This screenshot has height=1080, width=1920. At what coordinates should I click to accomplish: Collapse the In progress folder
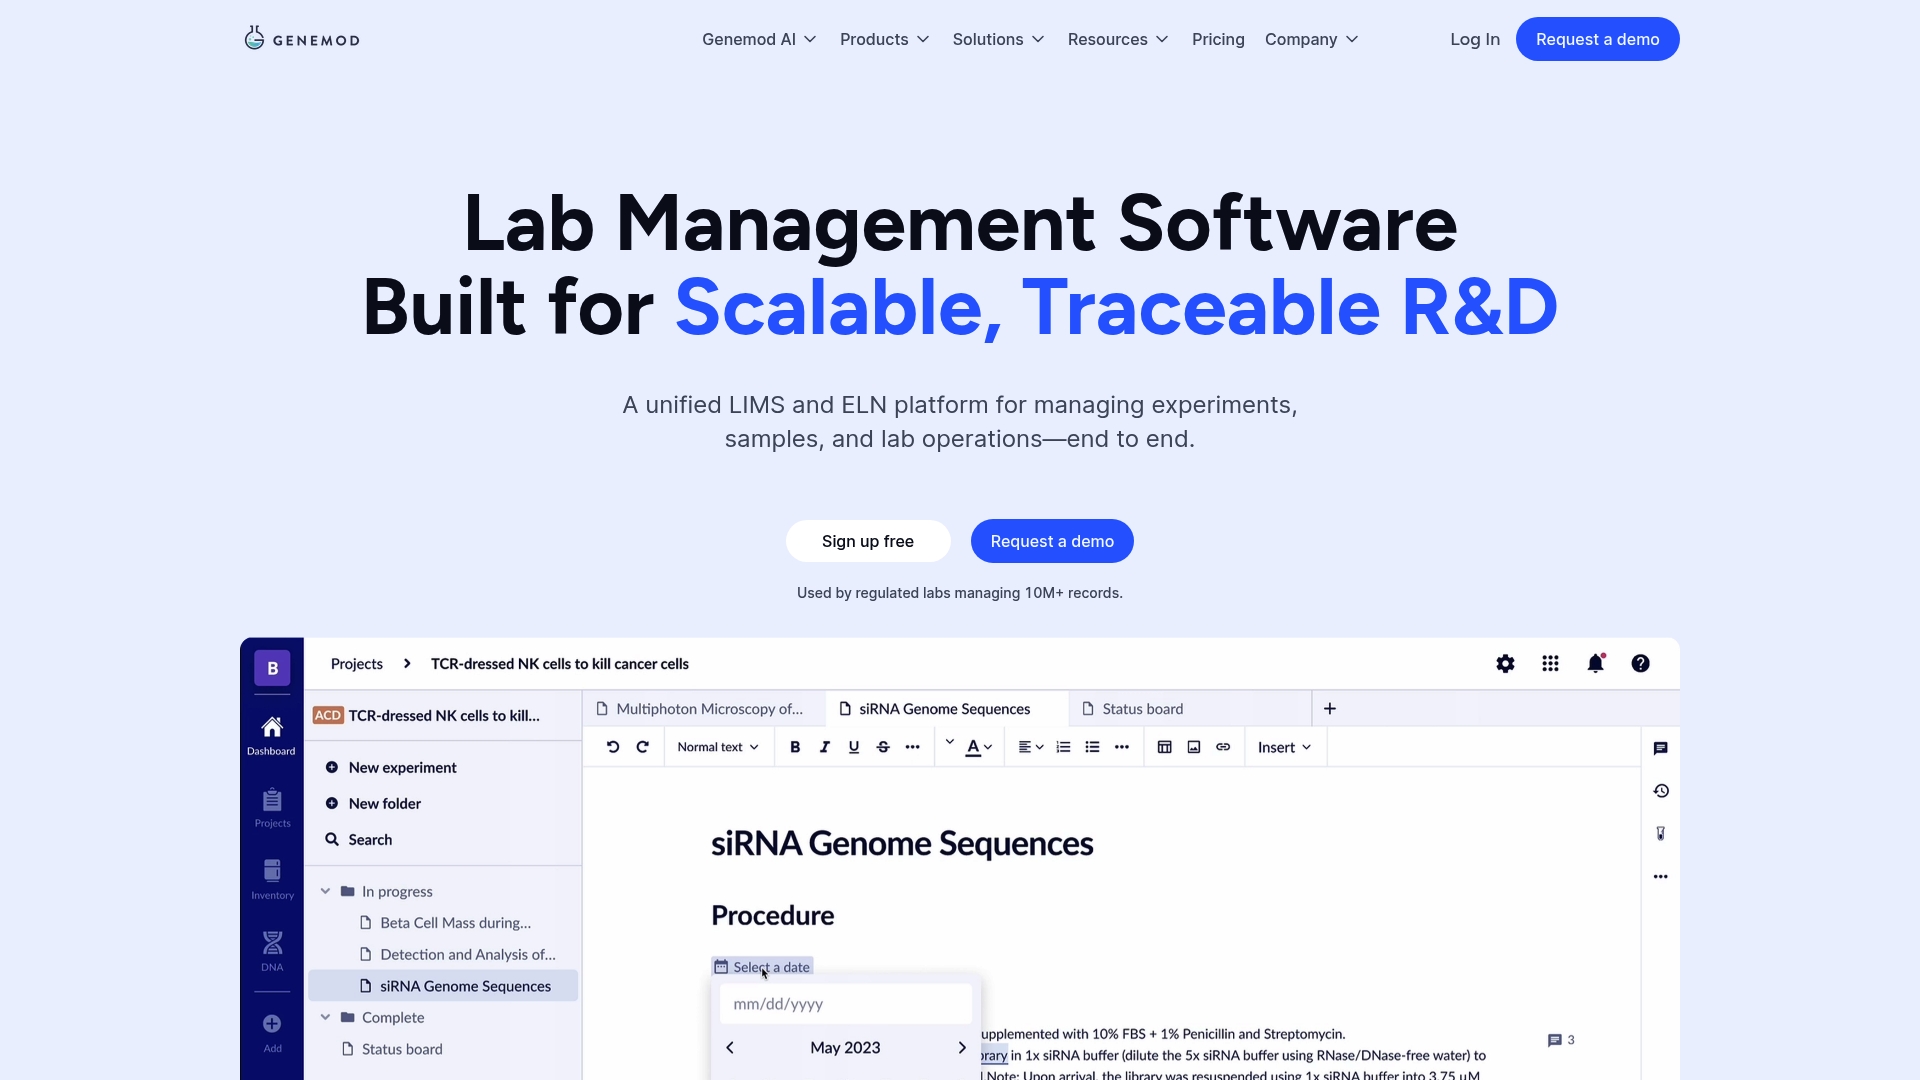click(324, 891)
